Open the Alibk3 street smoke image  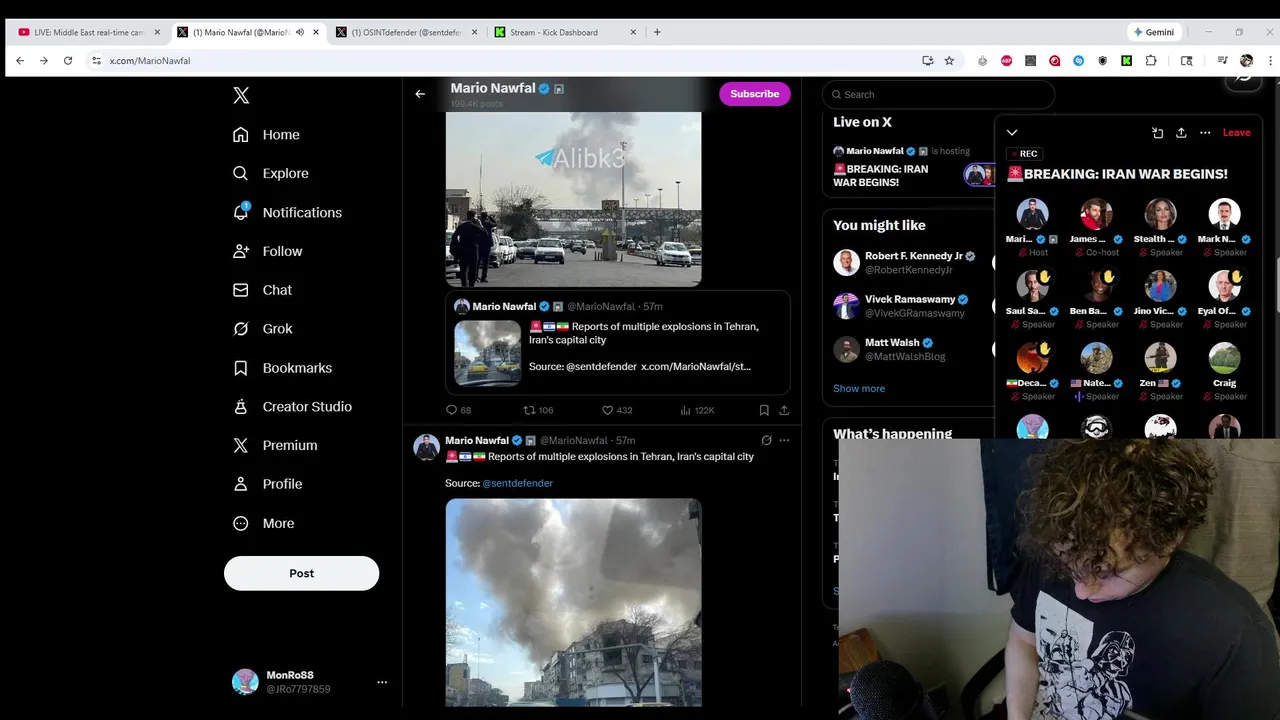click(x=573, y=199)
